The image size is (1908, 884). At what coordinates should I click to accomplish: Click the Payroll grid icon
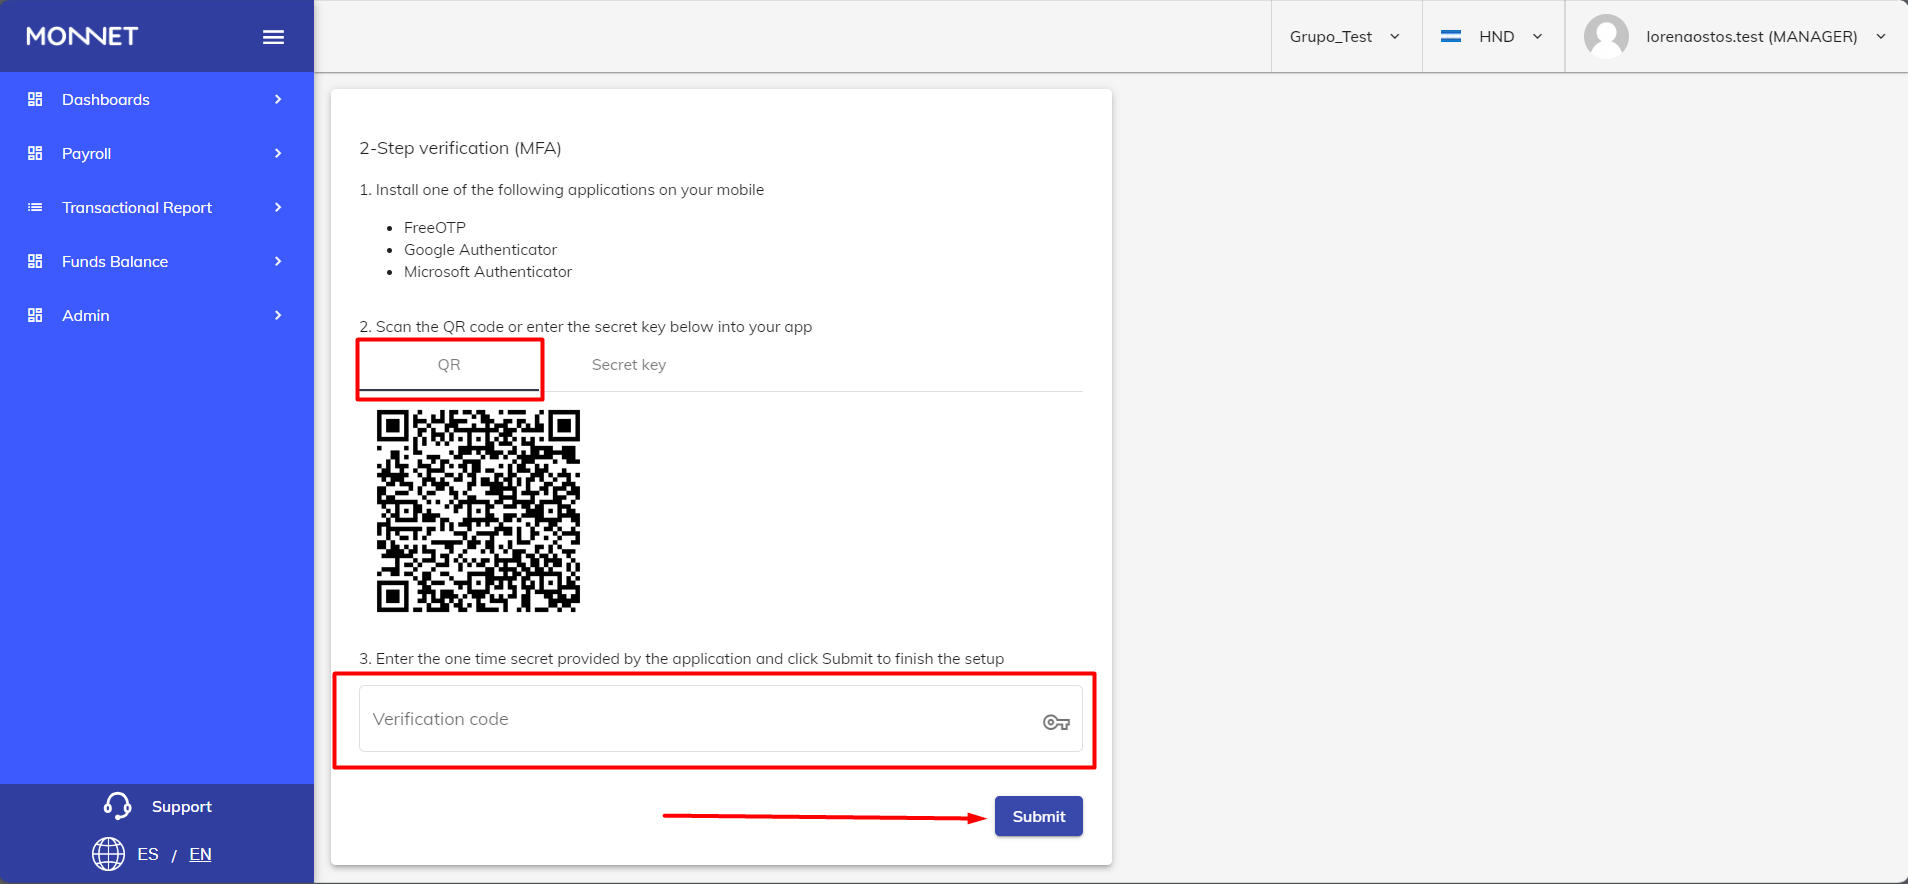tap(35, 153)
